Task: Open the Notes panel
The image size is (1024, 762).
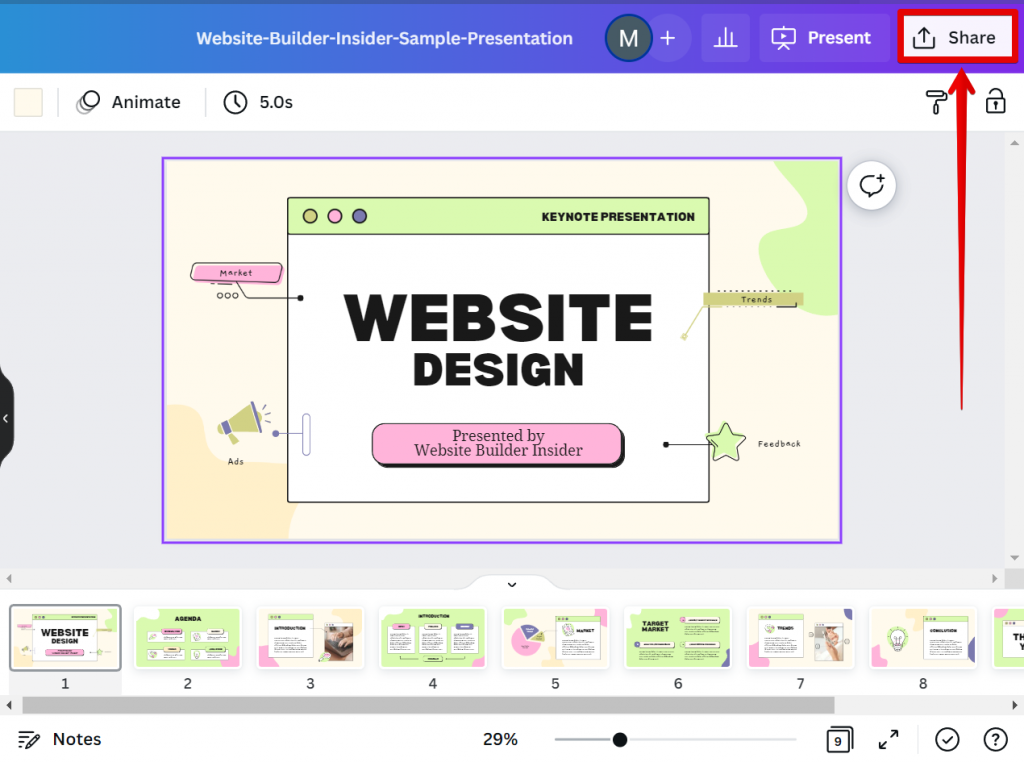Action: pyautogui.click(x=60, y=739)
